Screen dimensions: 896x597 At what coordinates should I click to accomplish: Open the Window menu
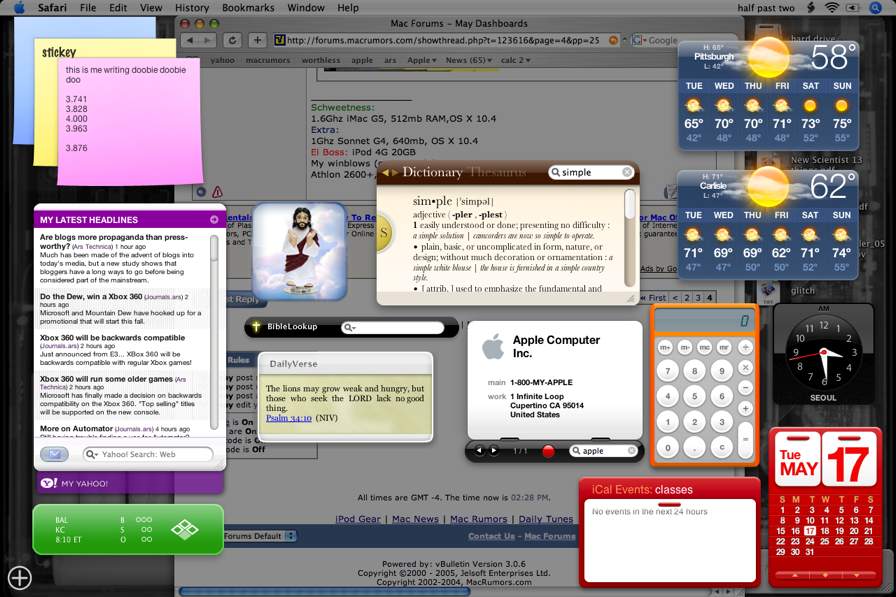[306, 7]
